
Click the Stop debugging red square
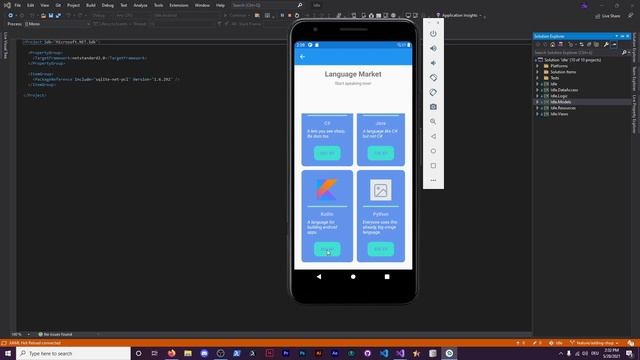pyautogui.click(x=289, y=16)
